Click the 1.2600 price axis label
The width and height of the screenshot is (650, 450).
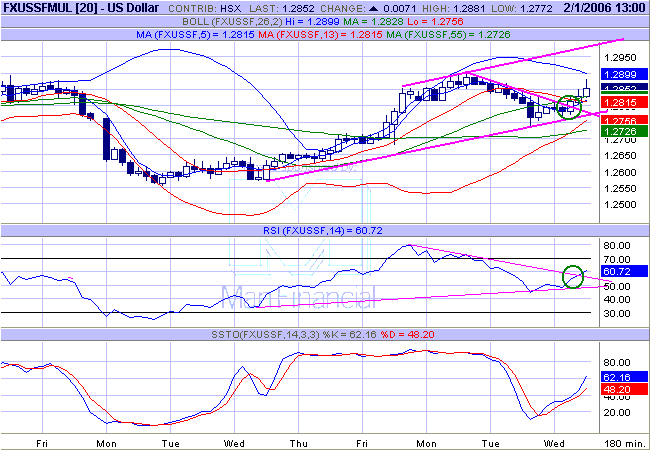(x=620, y=172)
